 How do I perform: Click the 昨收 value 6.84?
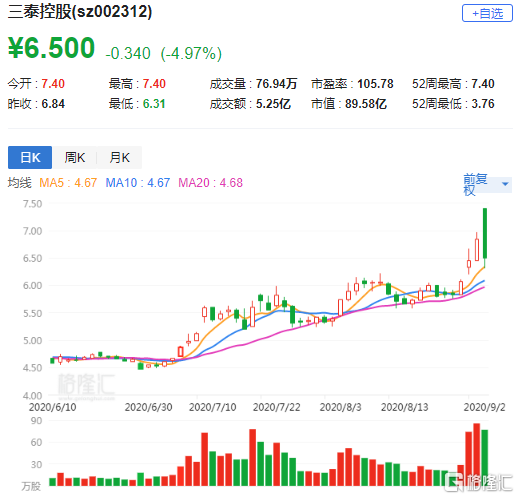coord(53,104)
